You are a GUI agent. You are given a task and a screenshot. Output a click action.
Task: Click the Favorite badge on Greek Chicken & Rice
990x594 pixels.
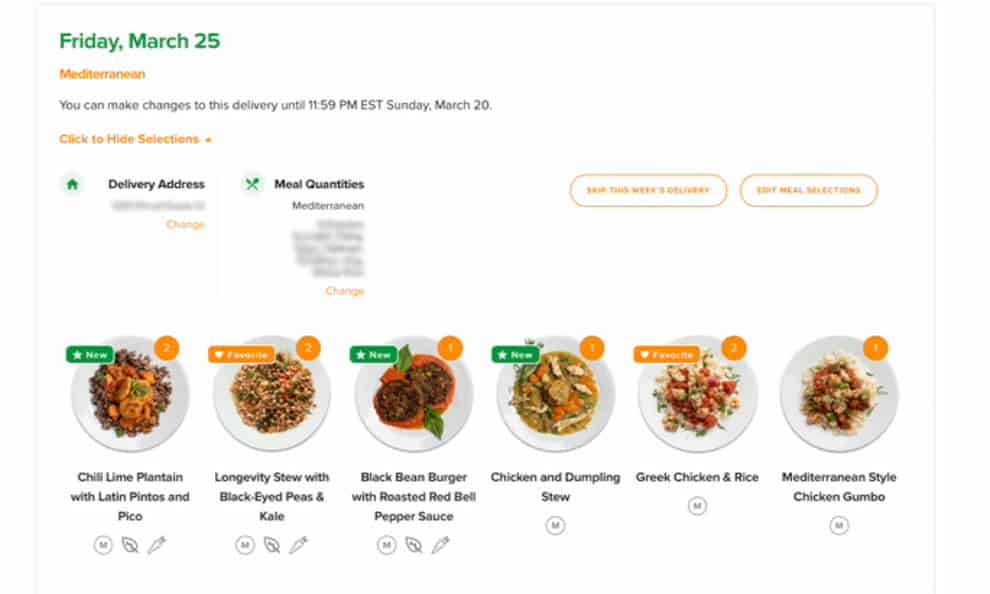(667, 355)
